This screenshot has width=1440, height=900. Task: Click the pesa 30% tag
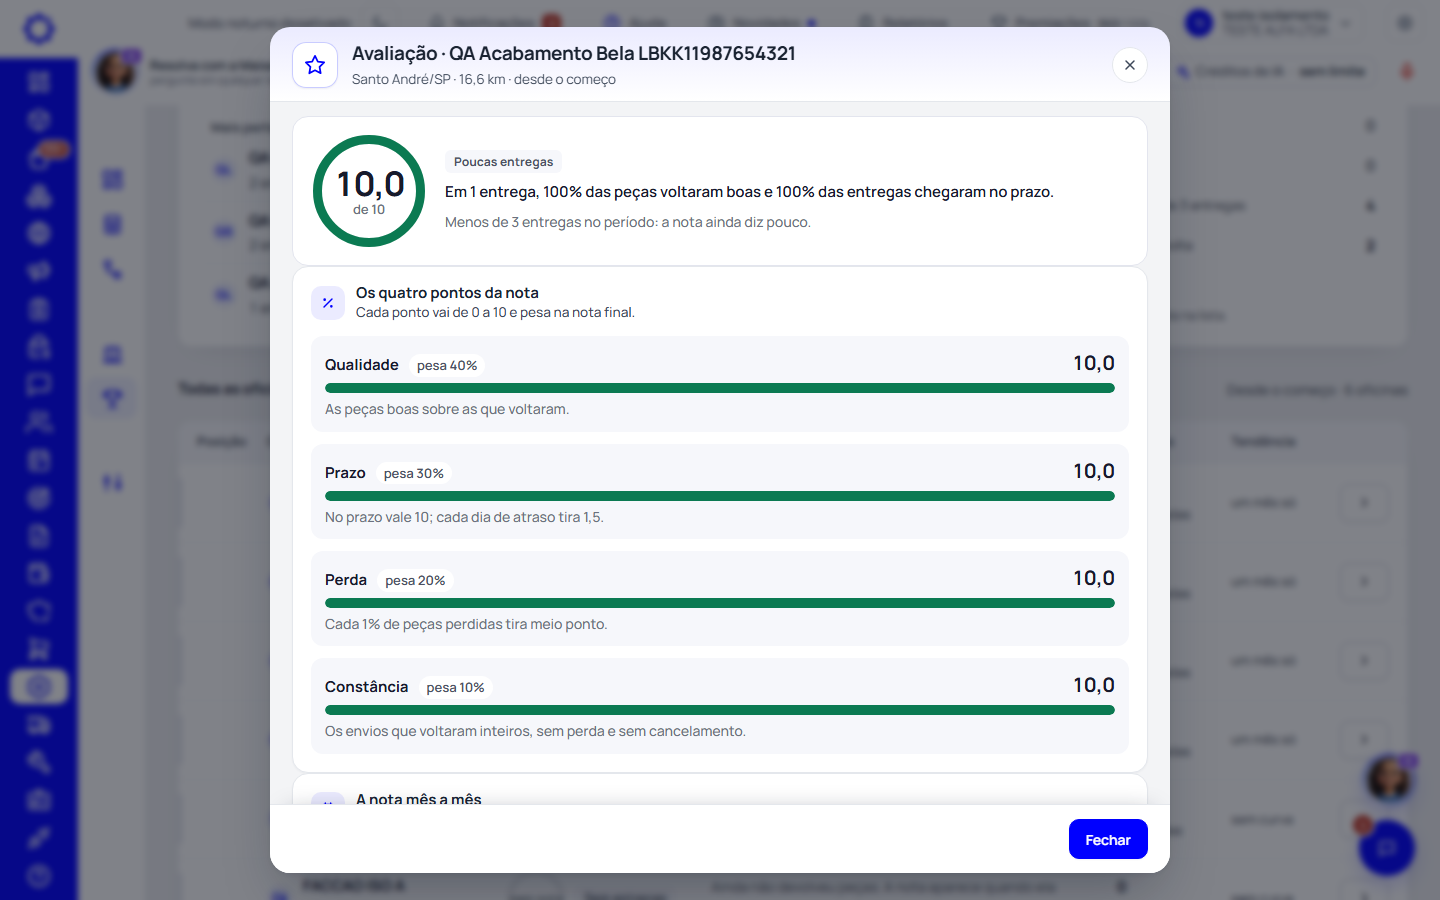coord(414,474)
